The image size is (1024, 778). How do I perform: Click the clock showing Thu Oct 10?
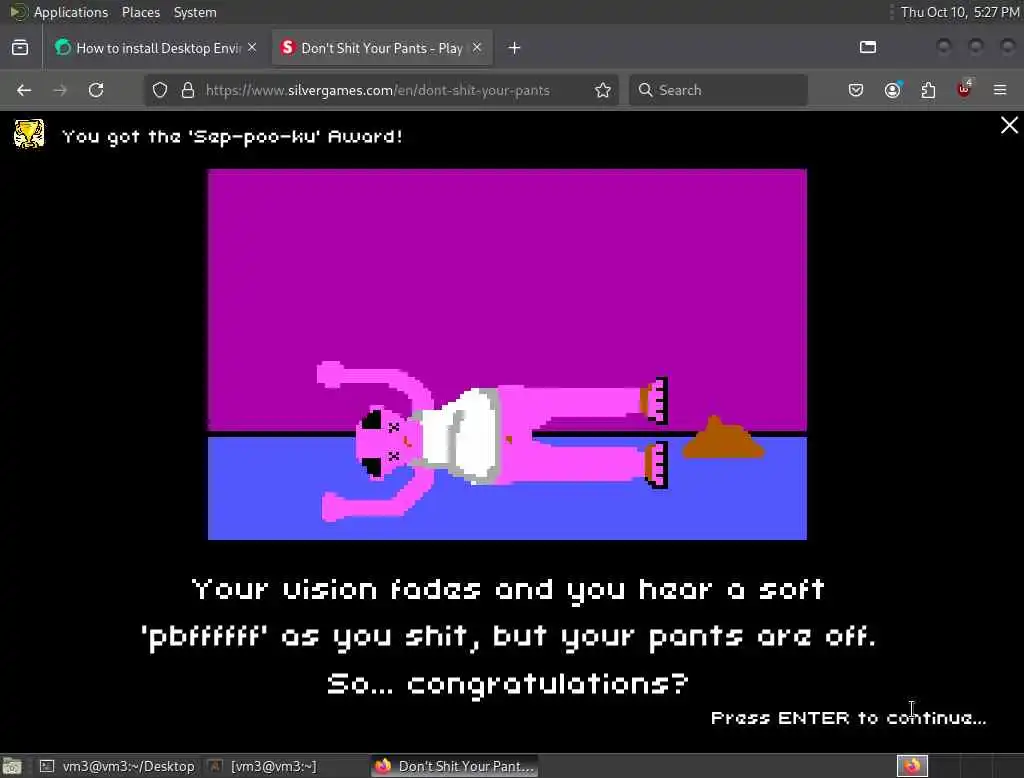(959, 12)
